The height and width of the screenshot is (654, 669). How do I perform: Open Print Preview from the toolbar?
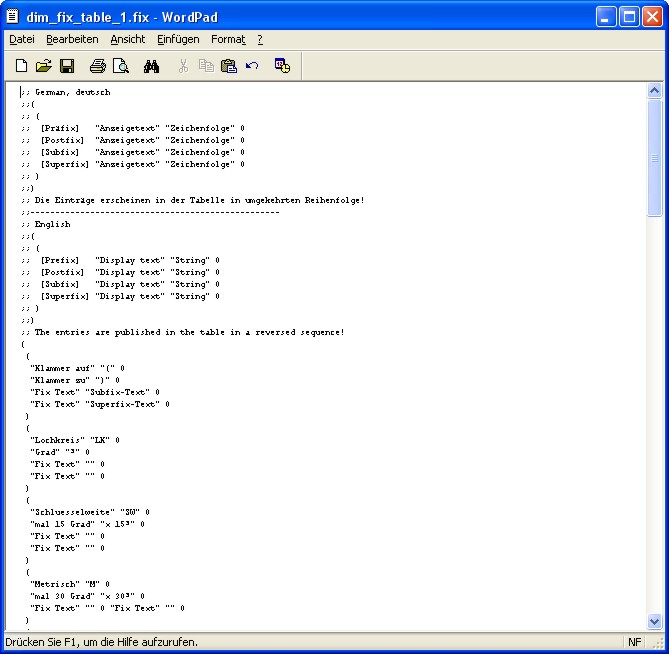(120, 66)
